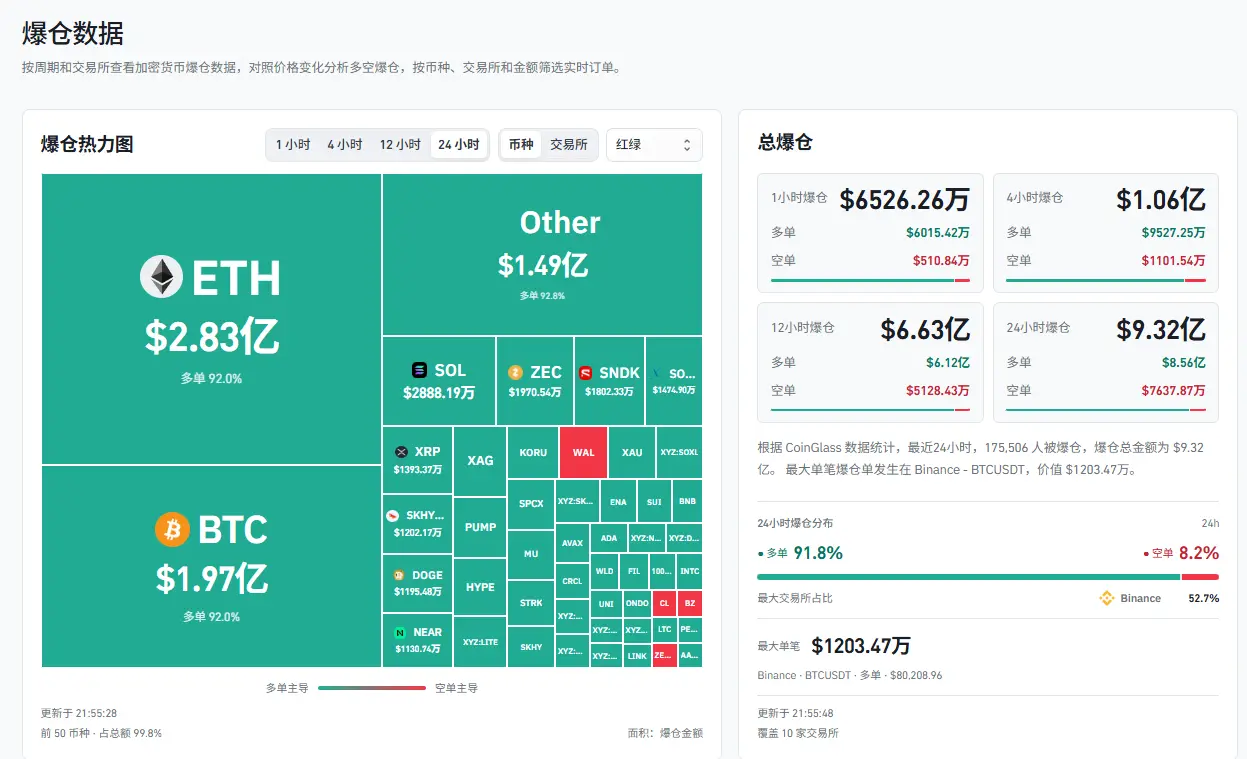
Task: Click the 空单 8.2% distribution label
Action: [1181, 553]
